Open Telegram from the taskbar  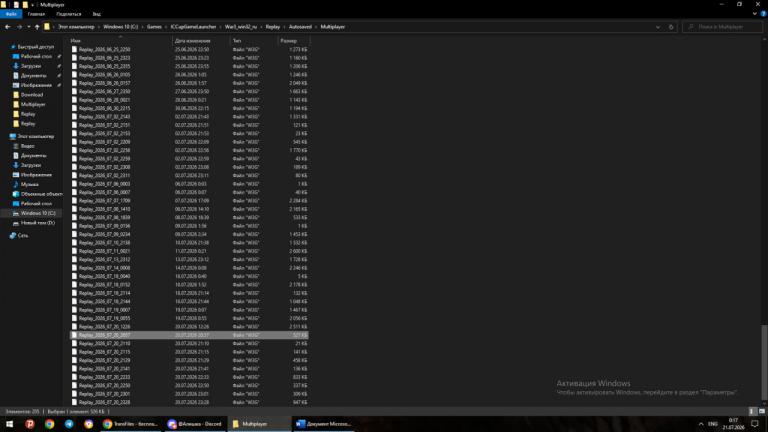[69, 424]
